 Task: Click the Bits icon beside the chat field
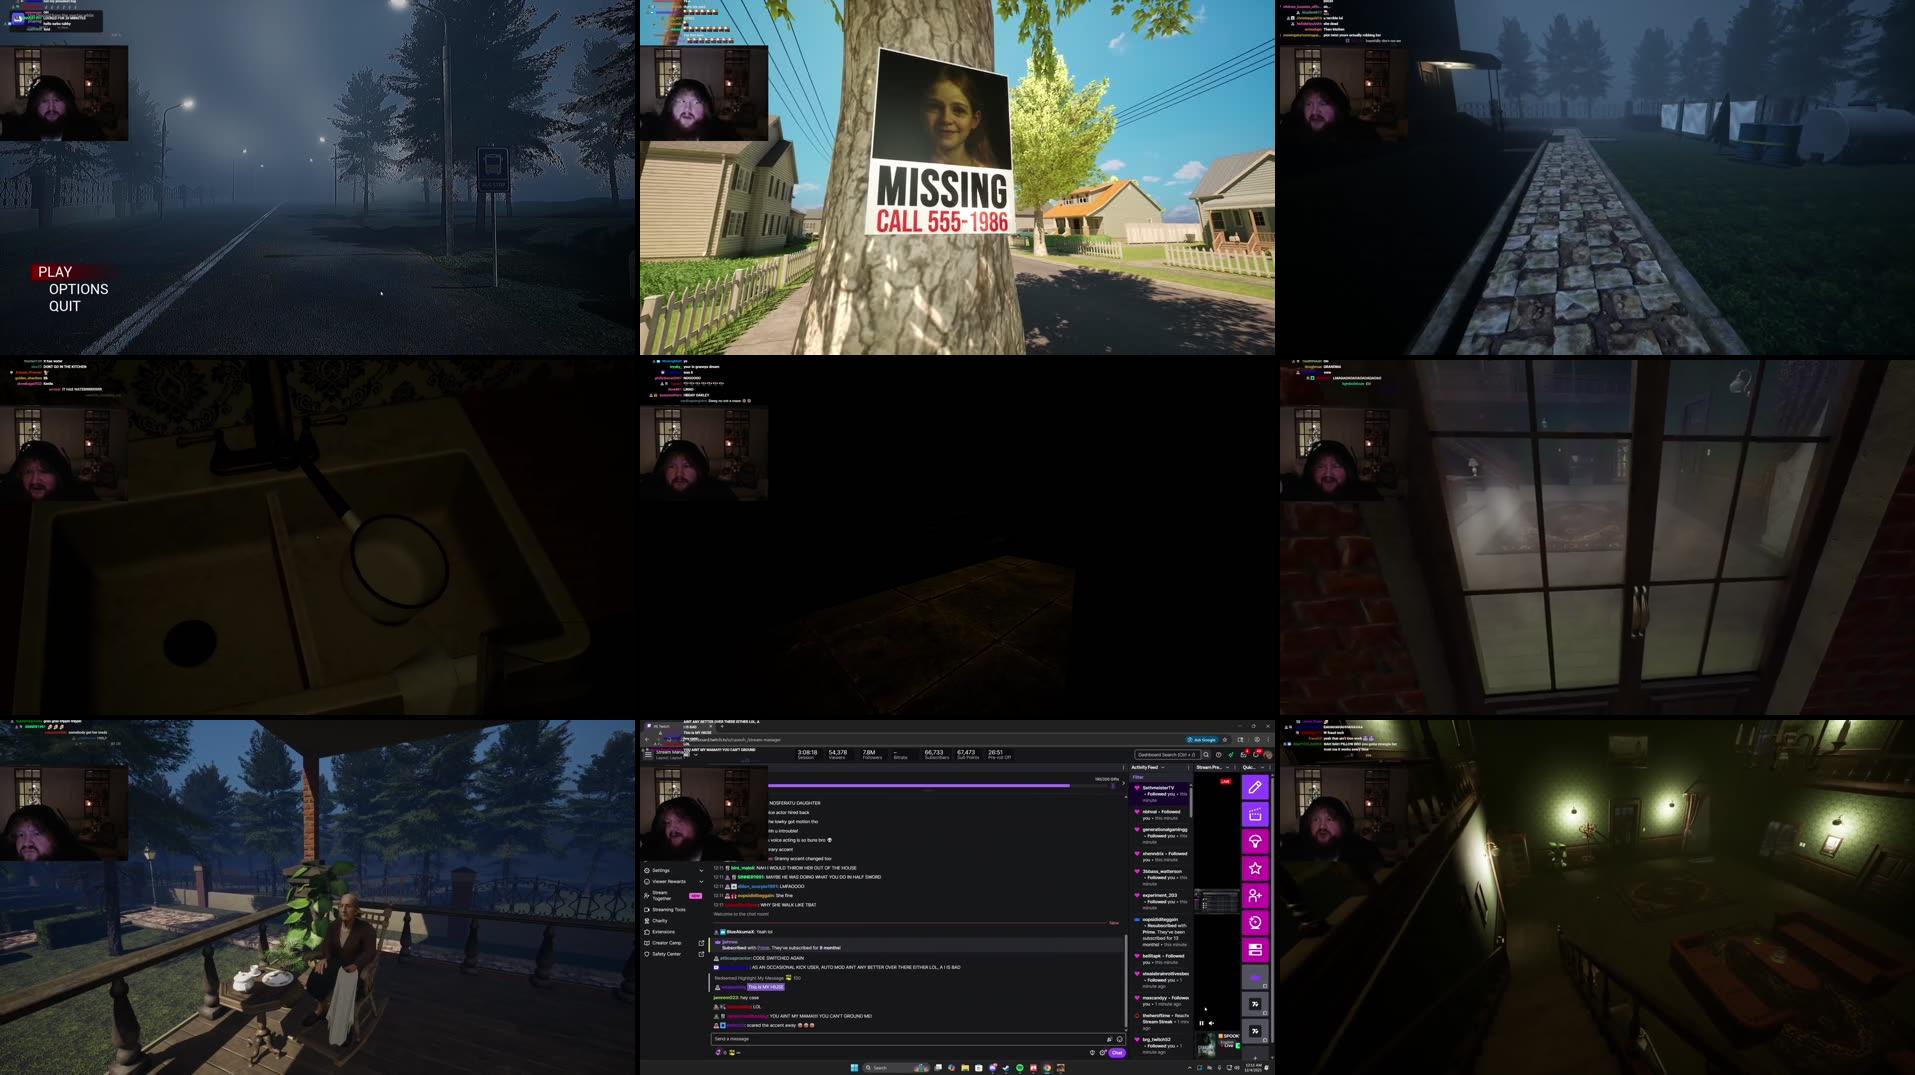click(x=1109, y=1038)
